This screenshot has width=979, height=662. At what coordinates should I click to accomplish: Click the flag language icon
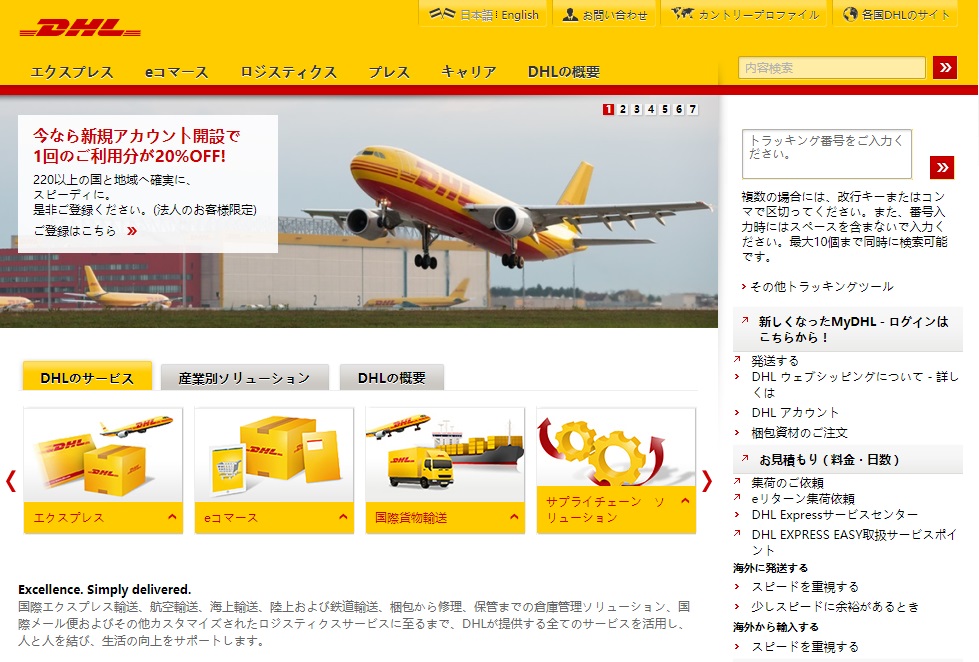tap(442, 14)
